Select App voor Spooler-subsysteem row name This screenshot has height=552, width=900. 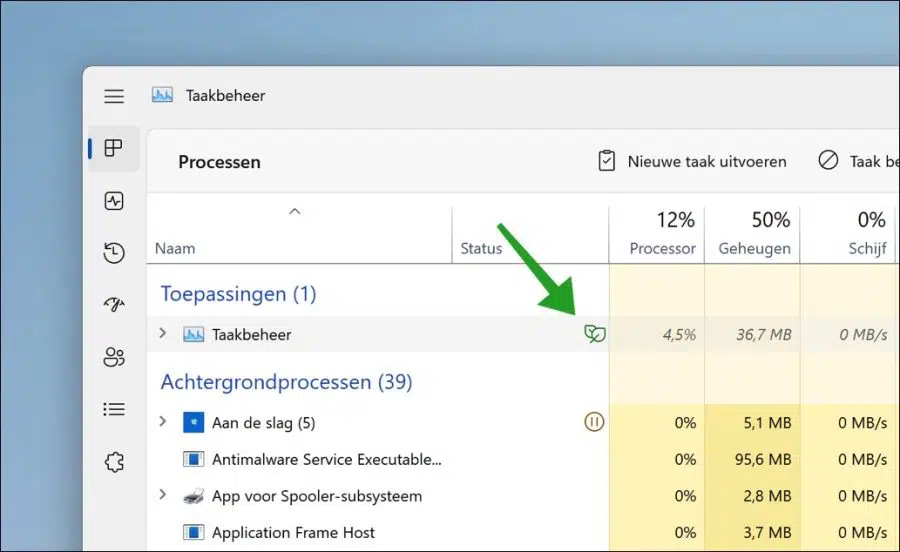tap(317, 496)
